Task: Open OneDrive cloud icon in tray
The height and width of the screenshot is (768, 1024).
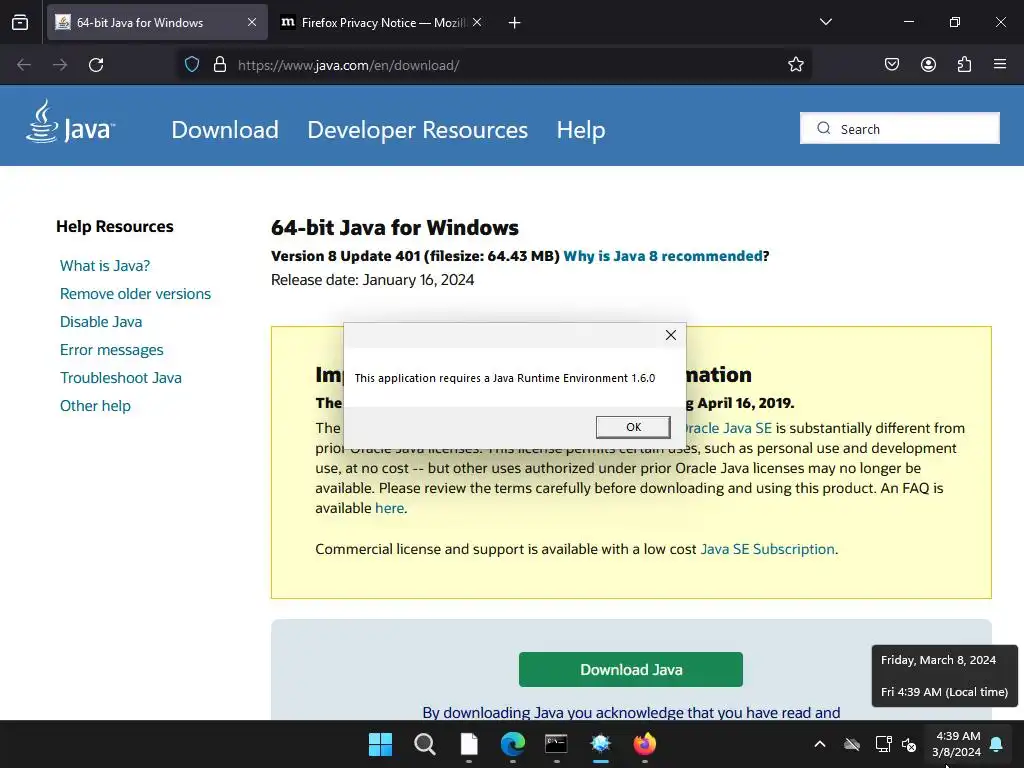Action: point(852,744)
